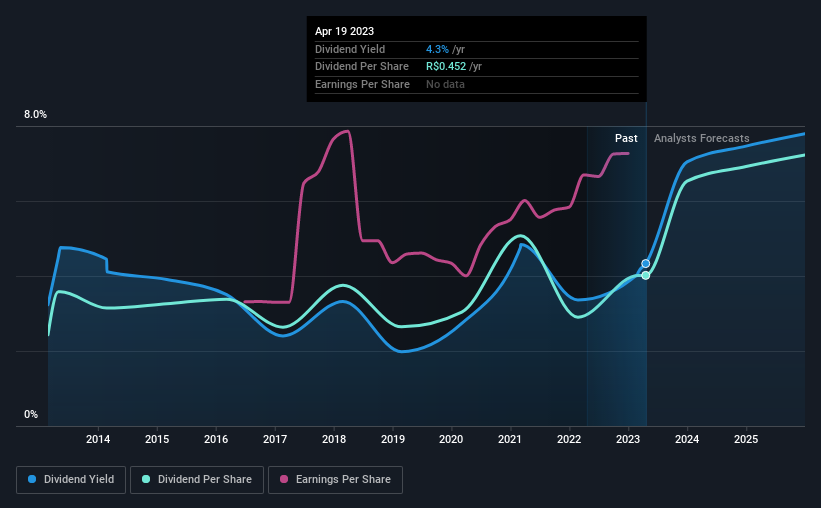Click the Apr 19 2023 tooltip date
The height and width of the screenshot is (508, 821).
[345, 31]
